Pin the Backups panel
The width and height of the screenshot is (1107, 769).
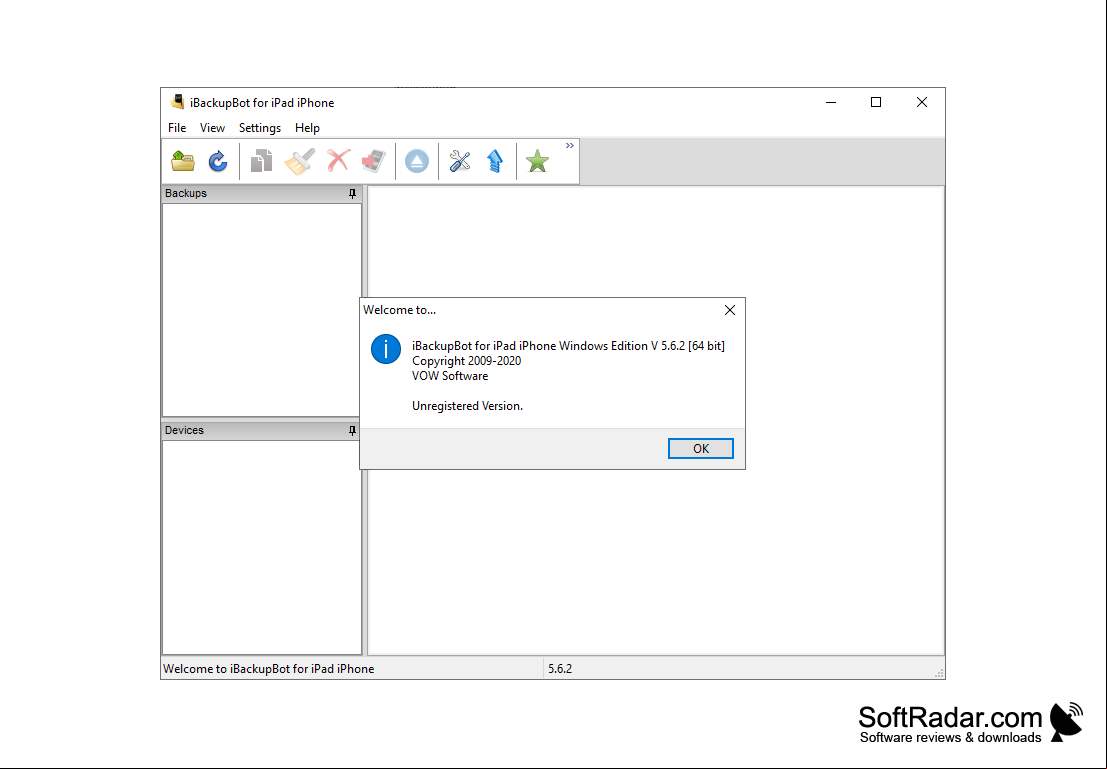pos(352,193)
